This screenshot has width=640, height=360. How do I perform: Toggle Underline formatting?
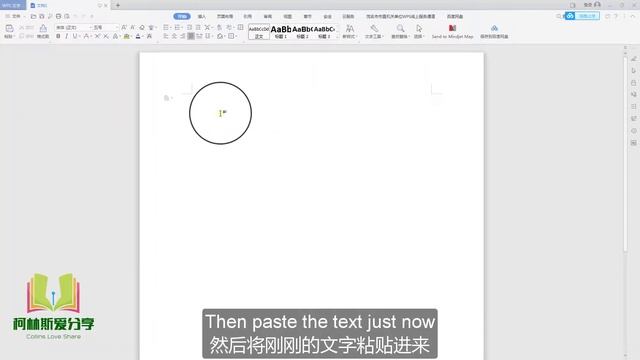coord(75,37)
